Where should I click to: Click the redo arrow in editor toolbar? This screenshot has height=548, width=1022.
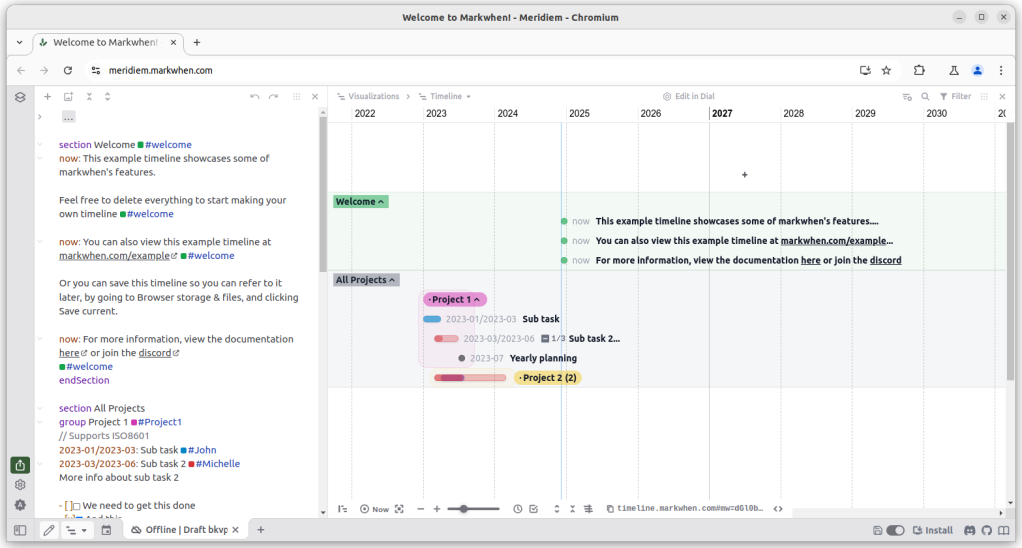274,96
